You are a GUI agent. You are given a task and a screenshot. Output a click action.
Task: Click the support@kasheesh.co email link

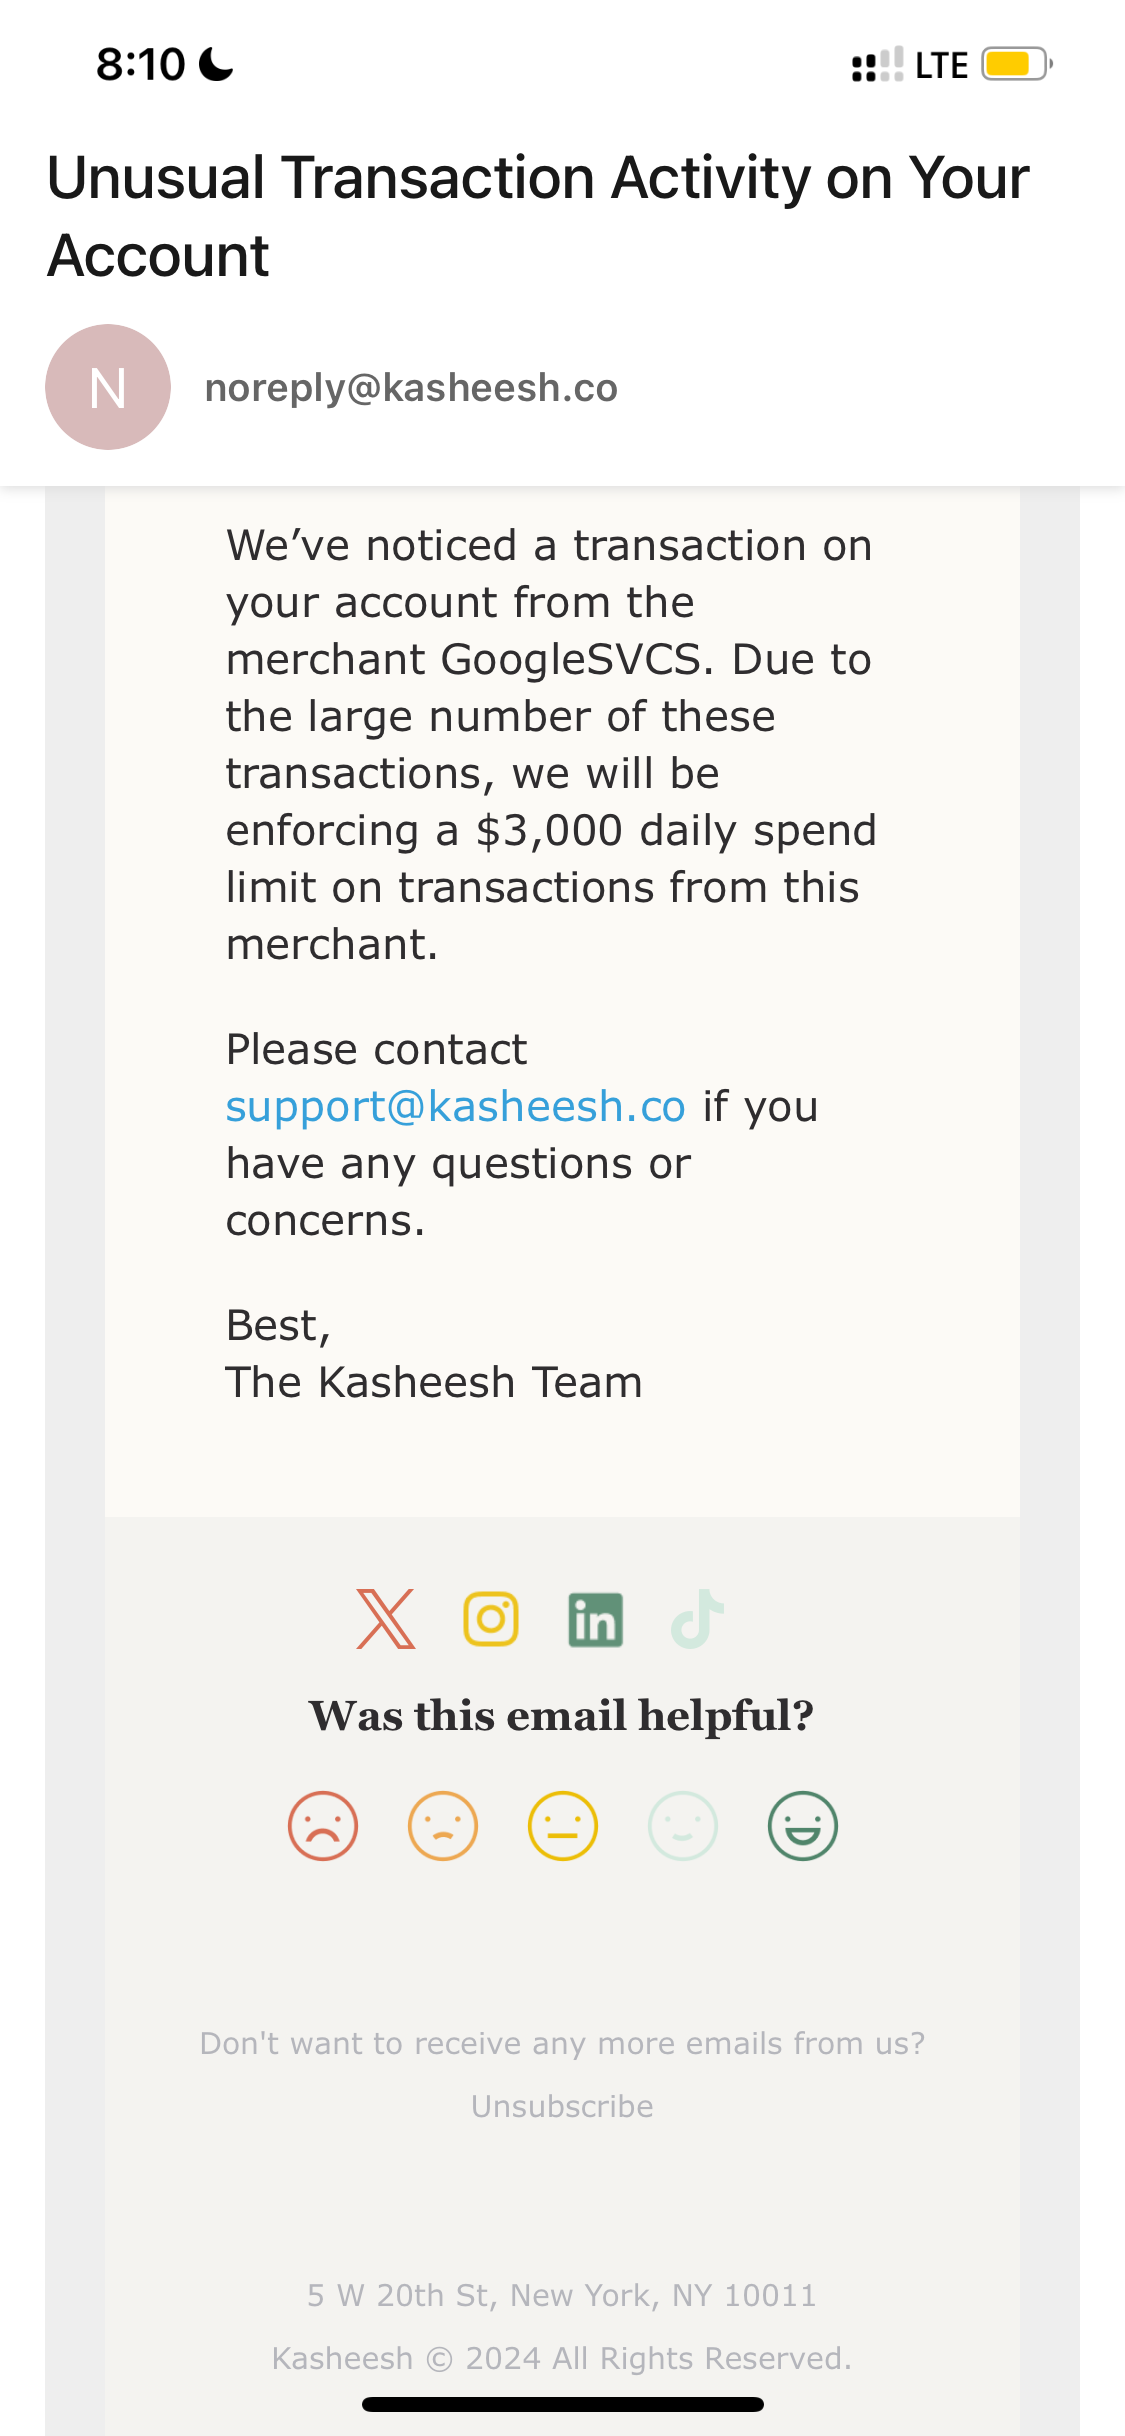pyautogui.click(x=455, y=1107)
